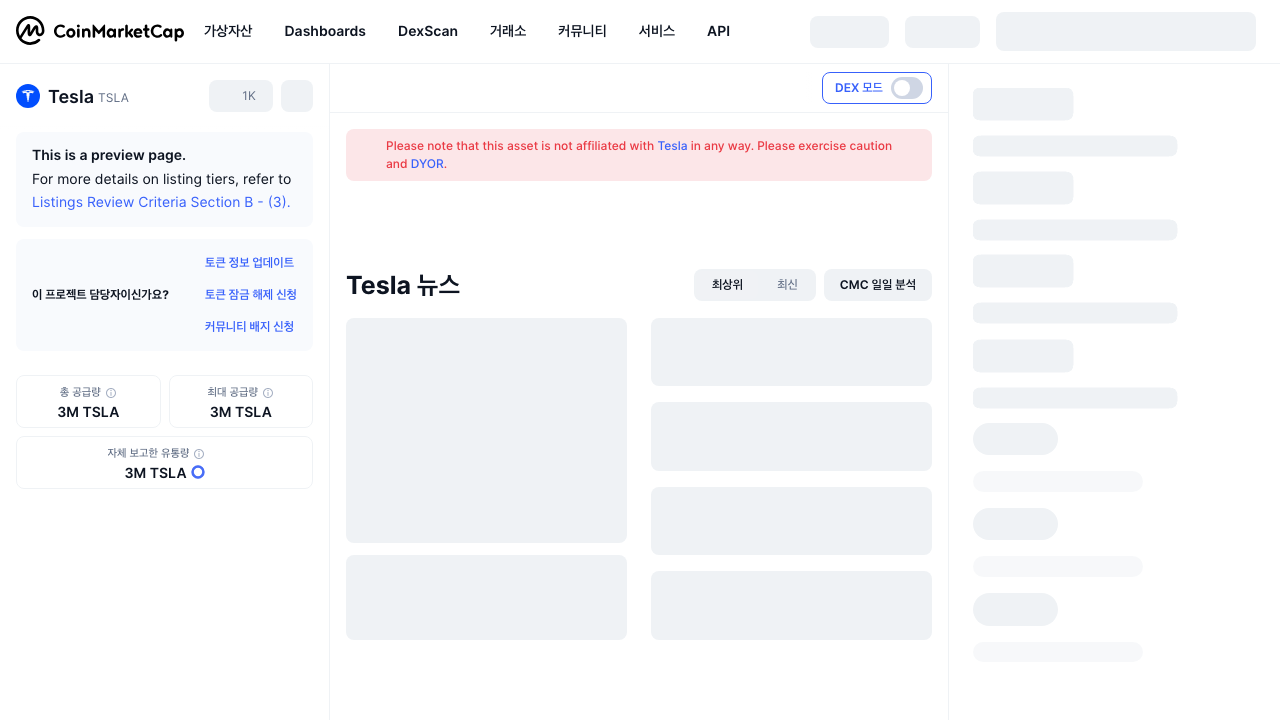Click the CMC 일일 분석 button
The width and height of the screenshot is (1280, 720).
click(x=878, y=285)
